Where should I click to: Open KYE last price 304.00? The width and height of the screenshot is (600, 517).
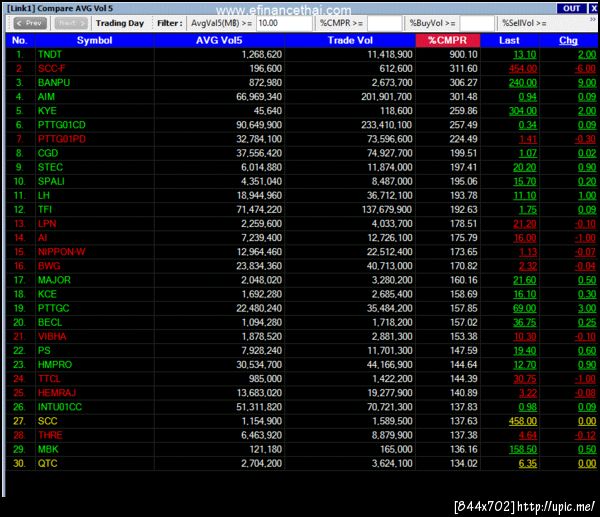click(522, 111)
